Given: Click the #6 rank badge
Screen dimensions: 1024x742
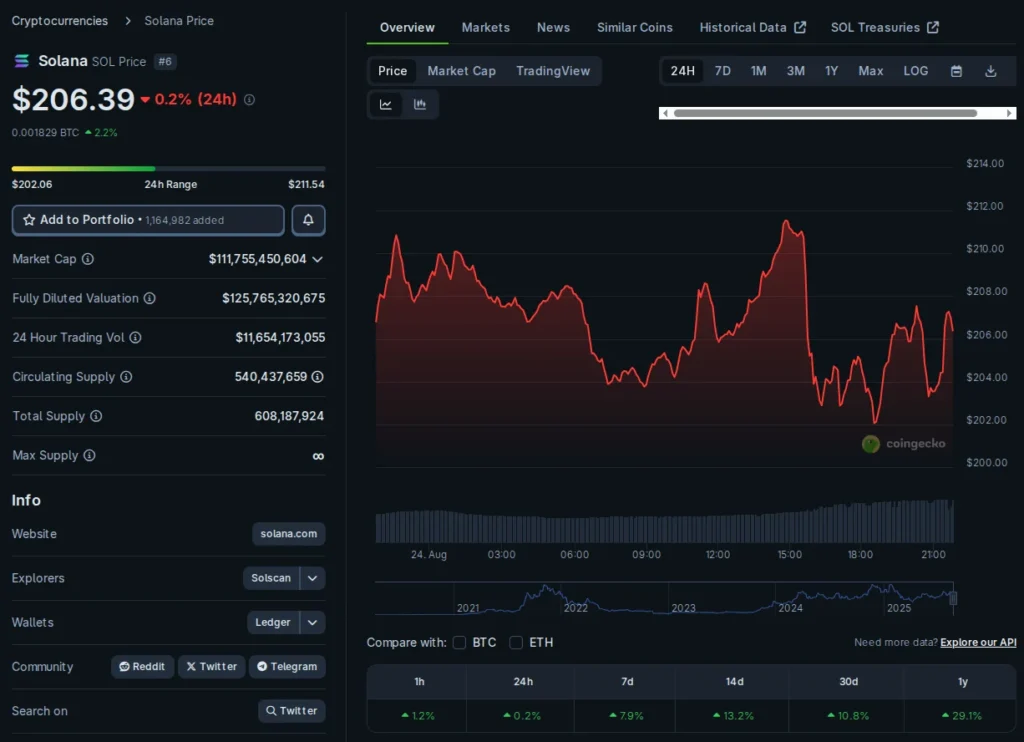Looking at the screenshot, I should pyautogui.click(x=165, y=61).
